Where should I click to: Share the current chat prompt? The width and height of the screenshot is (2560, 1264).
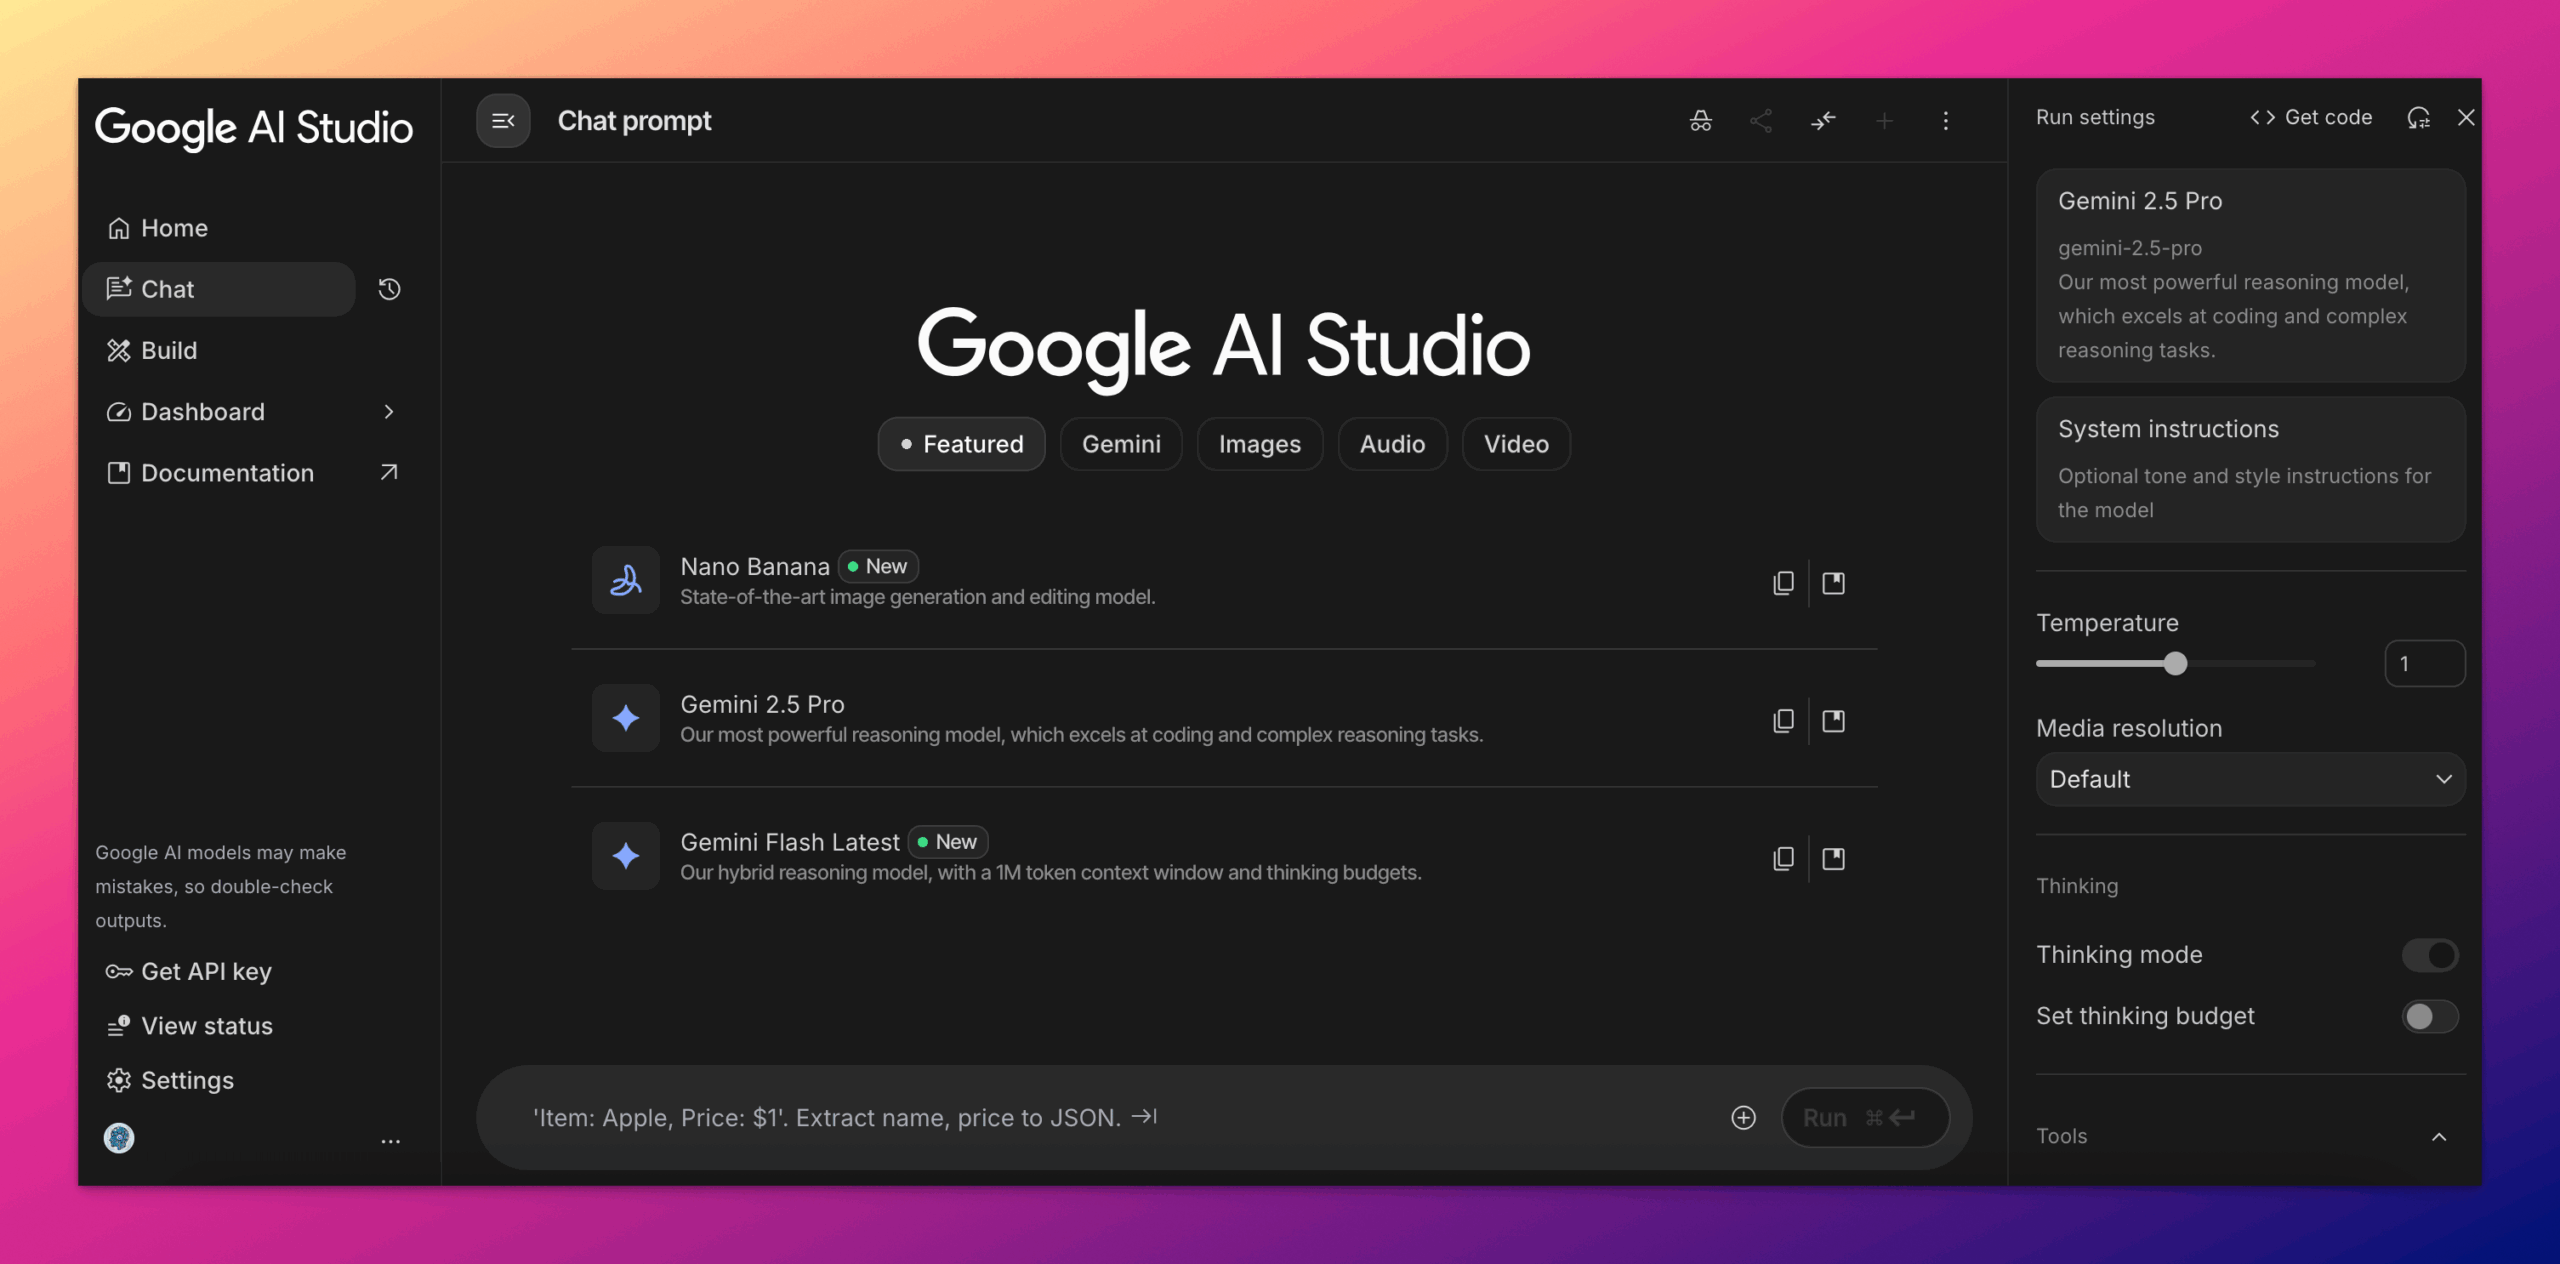[x=1762, y=121]
